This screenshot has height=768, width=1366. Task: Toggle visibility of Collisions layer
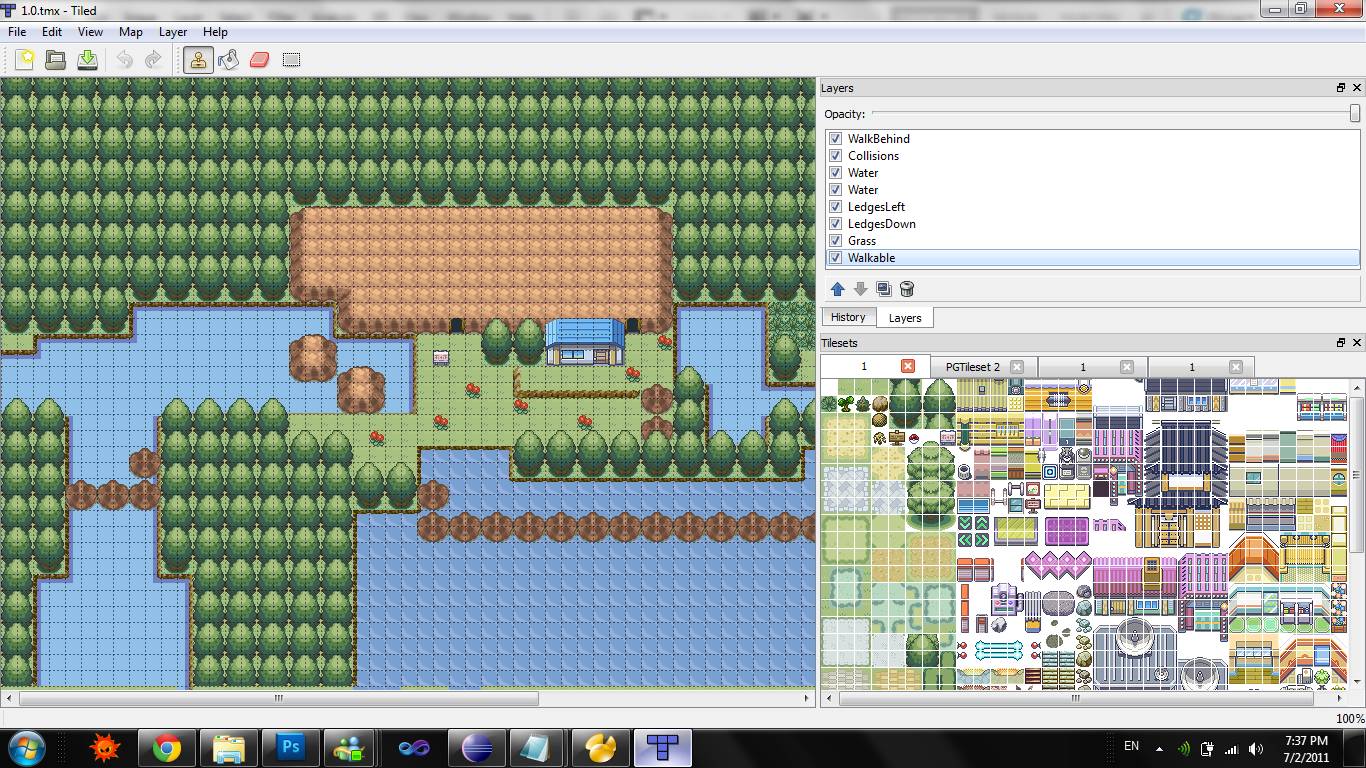(x=835, y=156)
